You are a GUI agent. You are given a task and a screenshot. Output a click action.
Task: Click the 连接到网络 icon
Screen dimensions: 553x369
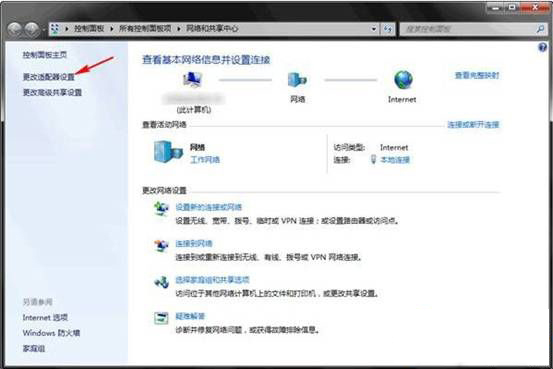point(161,245)
